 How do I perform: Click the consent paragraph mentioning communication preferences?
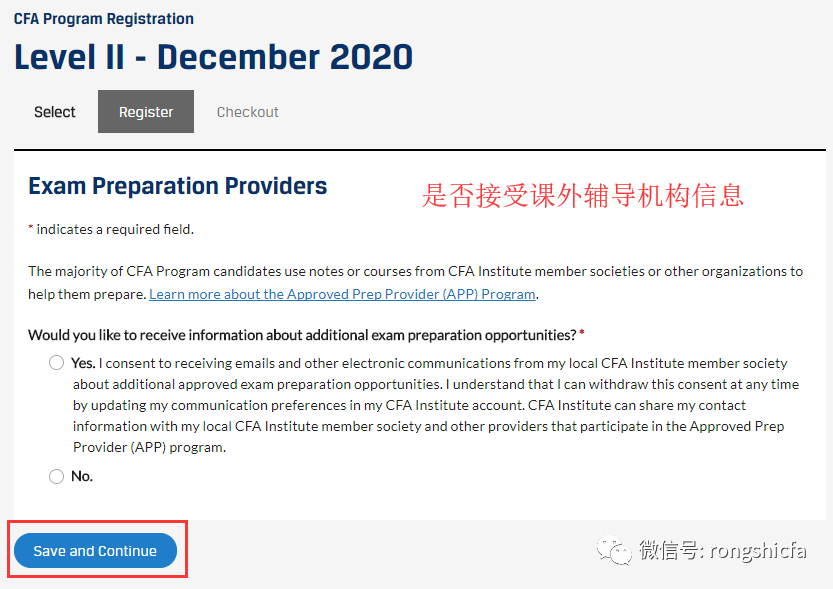[429, 405]
